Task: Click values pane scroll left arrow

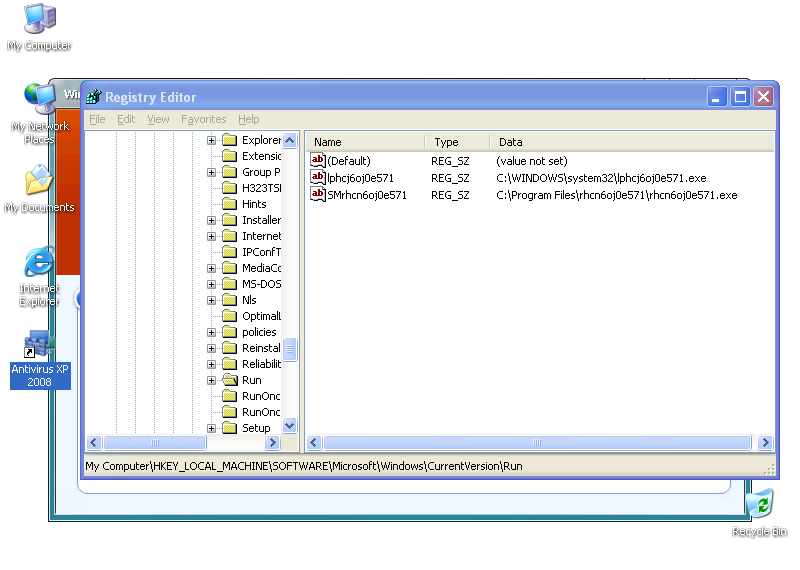Action: 314,442
